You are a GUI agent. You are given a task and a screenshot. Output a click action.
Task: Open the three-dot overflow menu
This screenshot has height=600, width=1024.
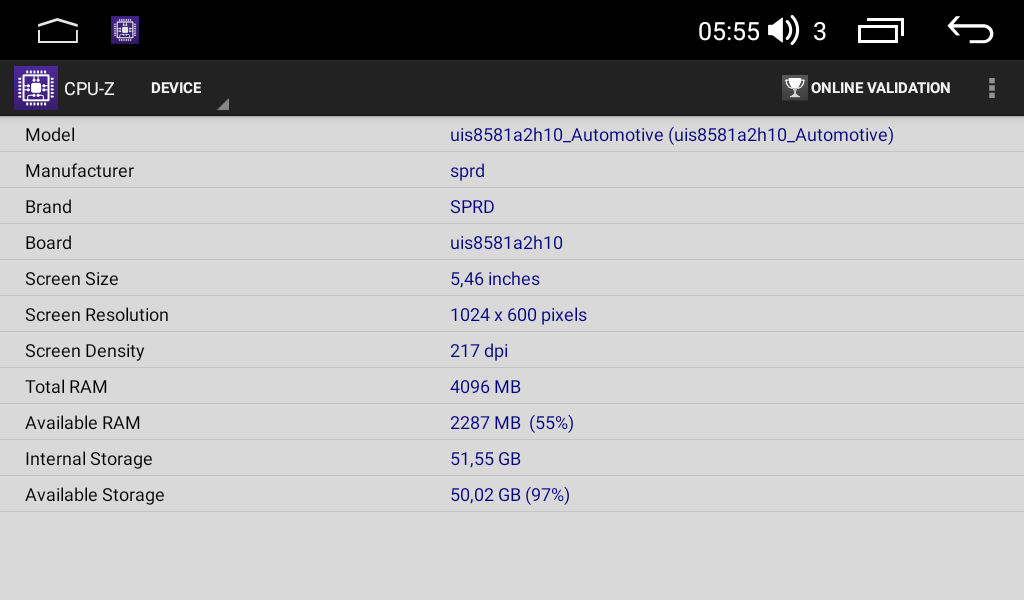pyautogui.click(x=991, y=88)
